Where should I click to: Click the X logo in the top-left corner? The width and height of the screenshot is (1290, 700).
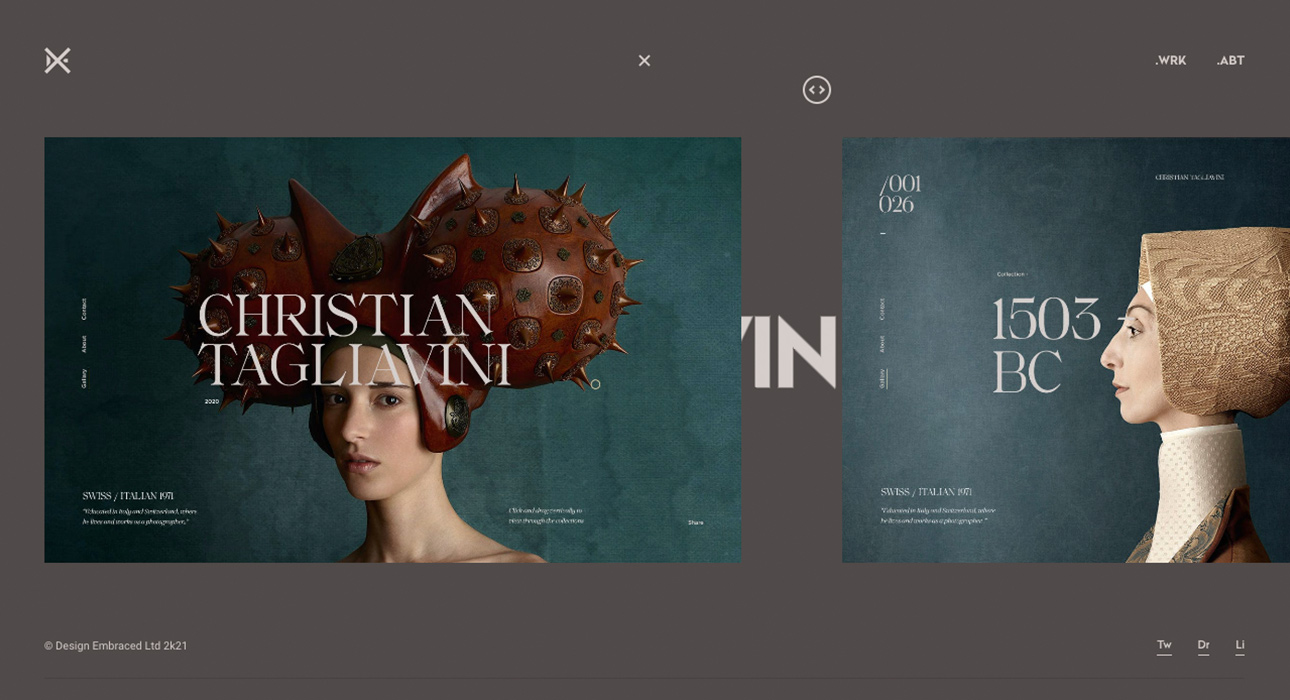click(x=57, y=61)
